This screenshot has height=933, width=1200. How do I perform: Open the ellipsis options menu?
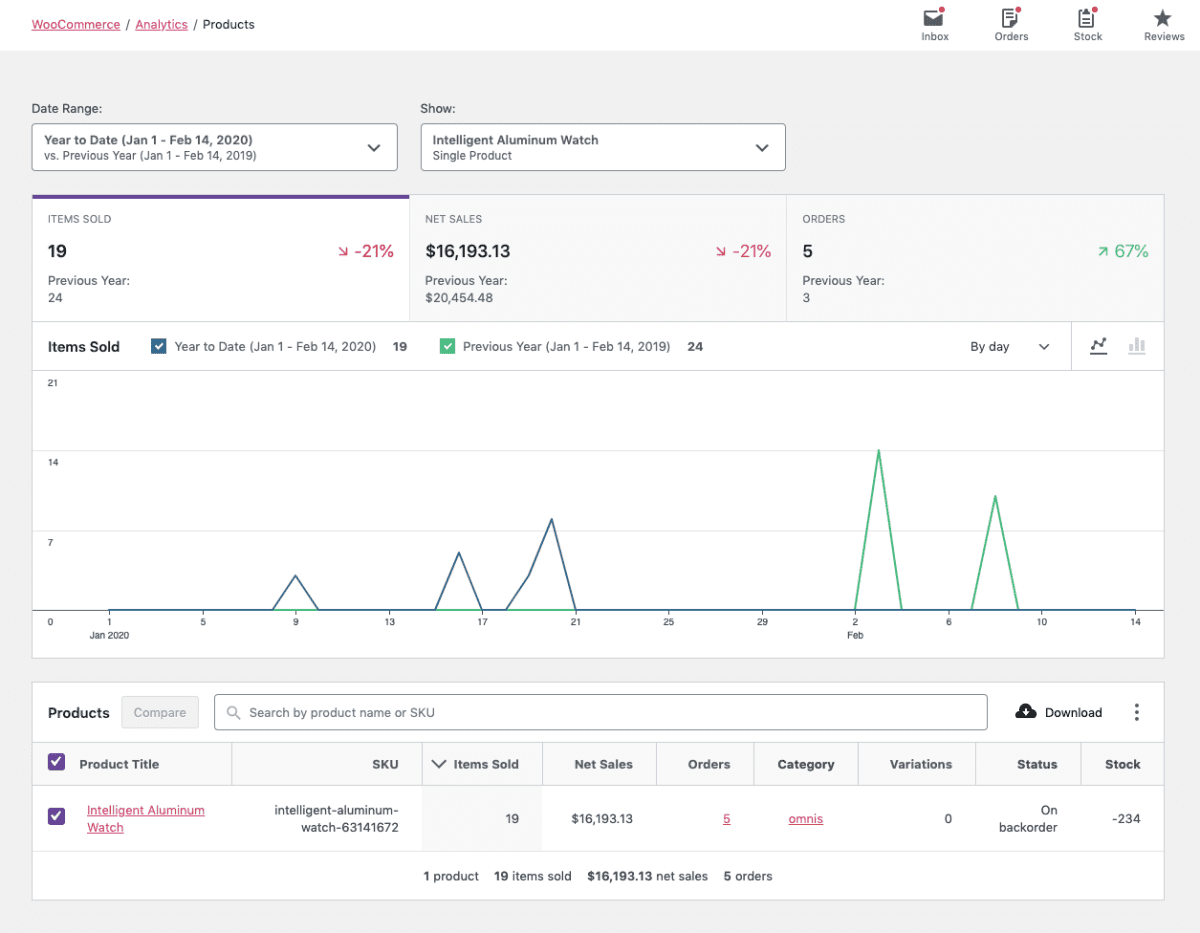[x=1136, y=712]
